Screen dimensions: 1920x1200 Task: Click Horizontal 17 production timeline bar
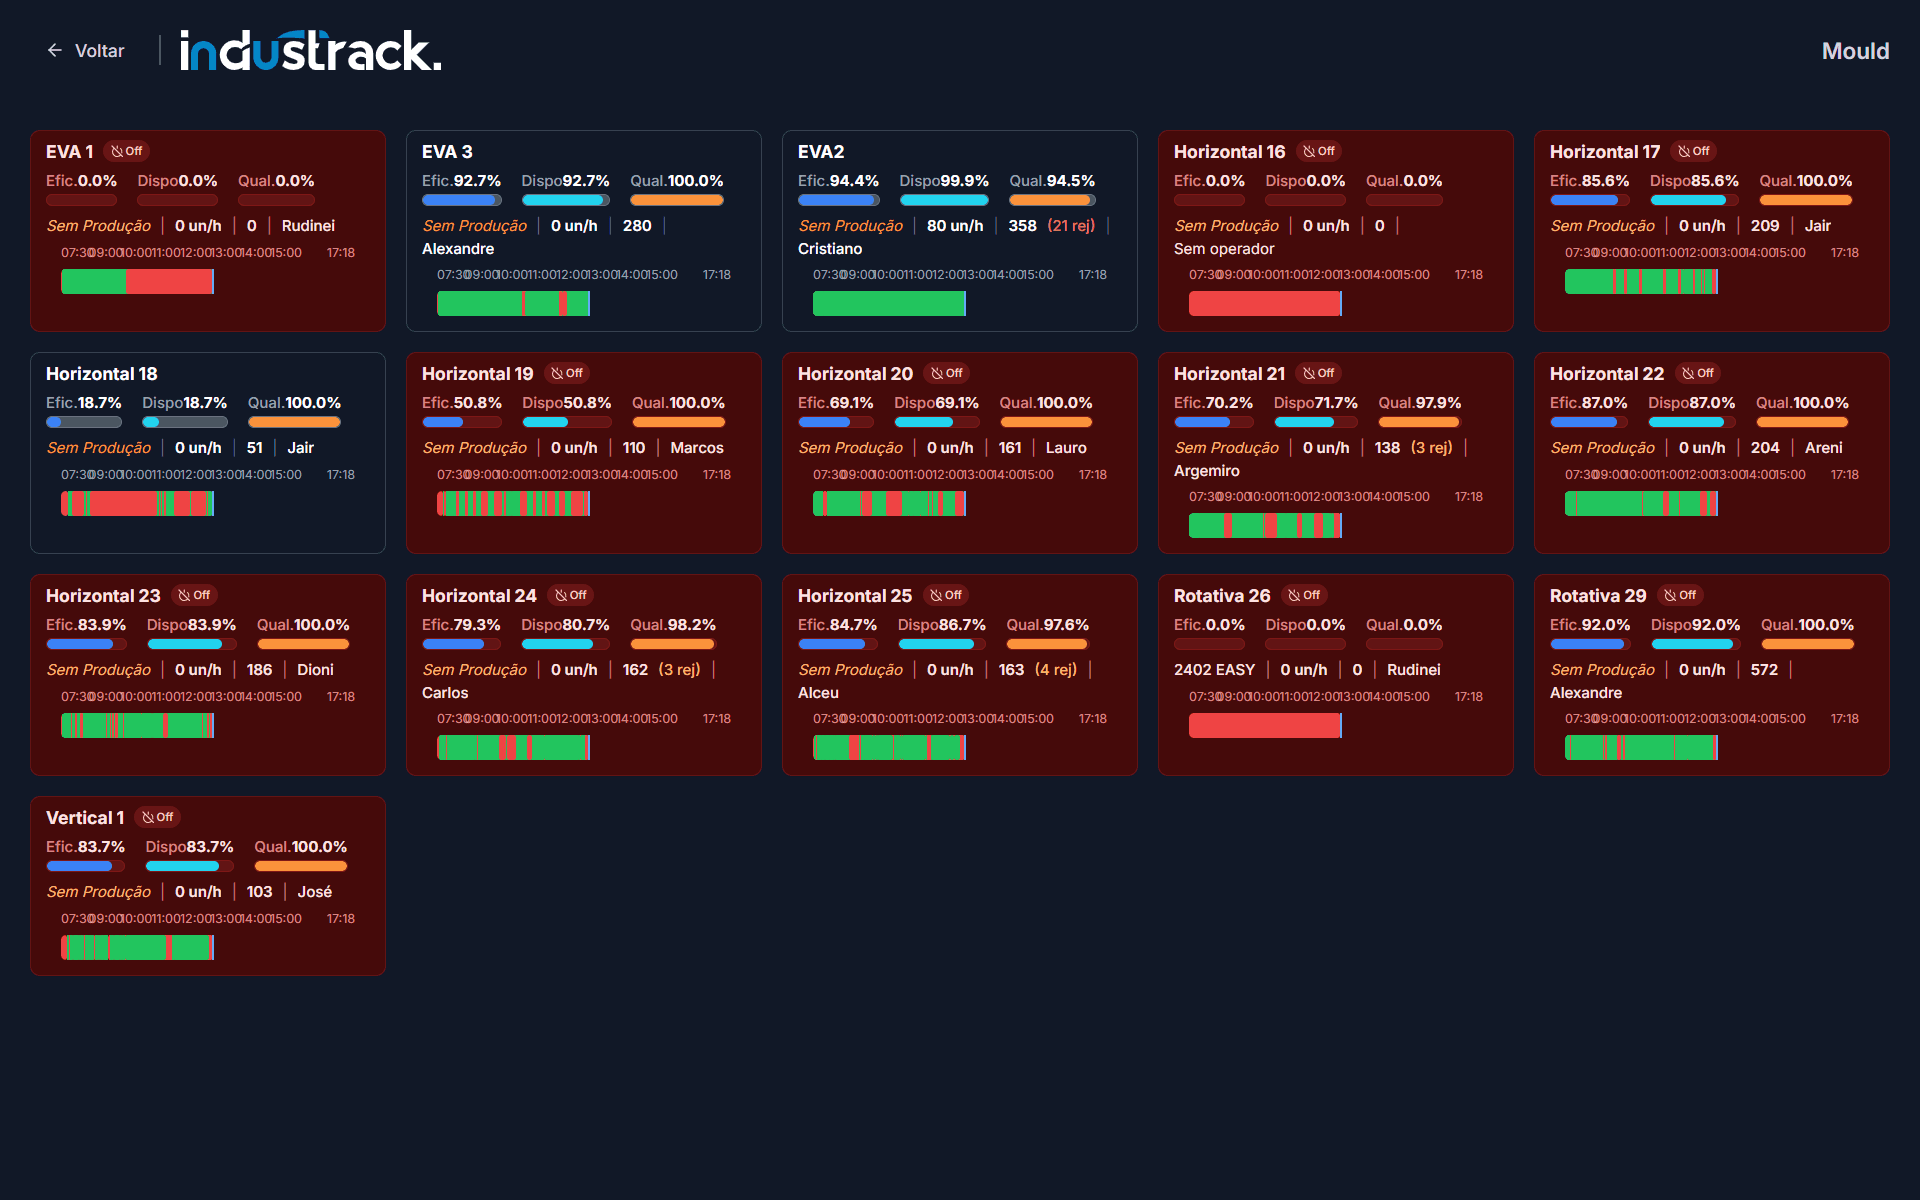coord(1642,282)
